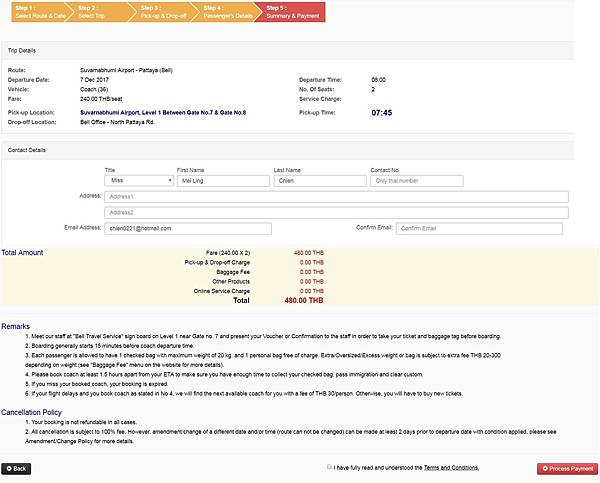This screenshot has width=600, height=483.
Task: Go to Step 3 Pick-up & Drop-off
Action: coord(163,12)
